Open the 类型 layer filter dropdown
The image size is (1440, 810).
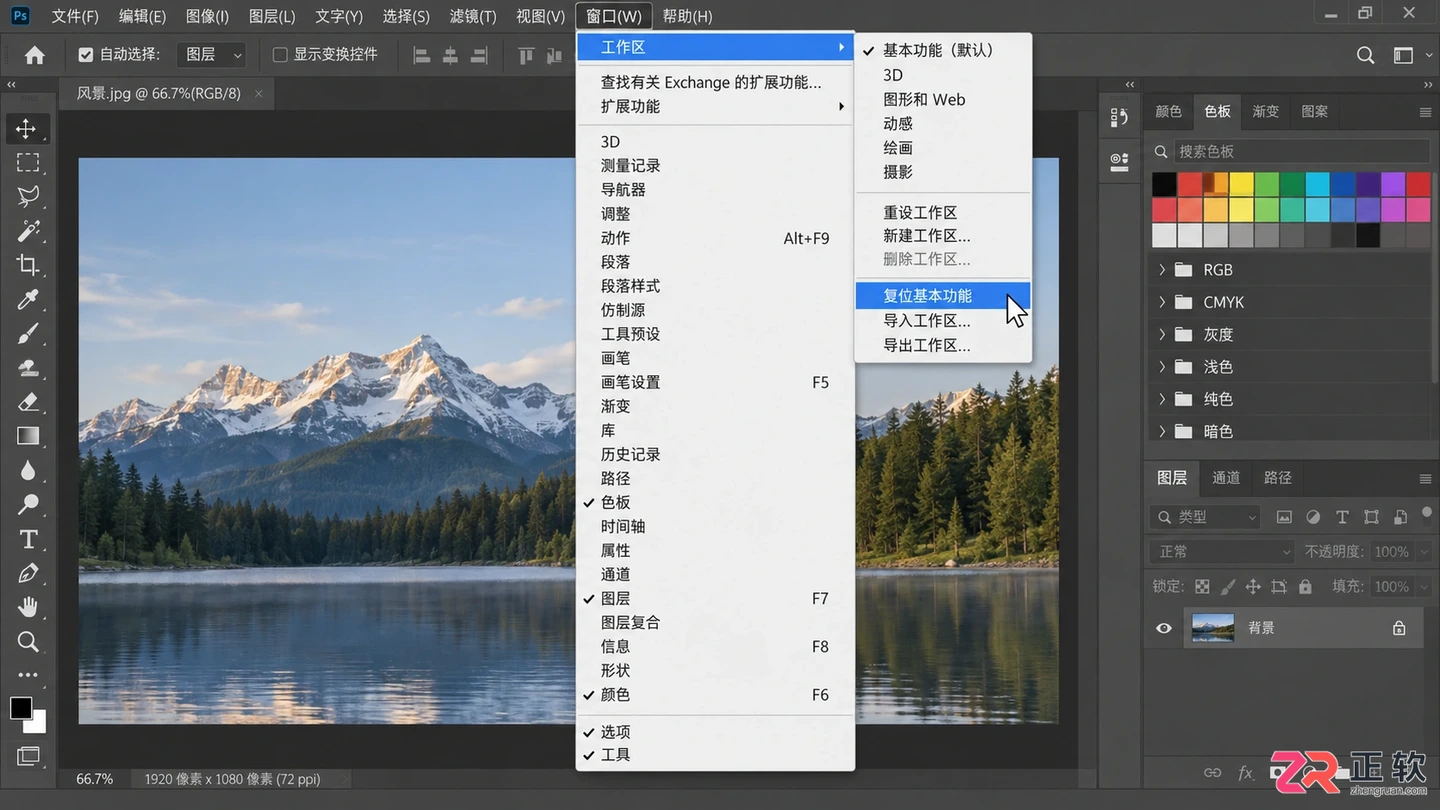(1206, 517)
